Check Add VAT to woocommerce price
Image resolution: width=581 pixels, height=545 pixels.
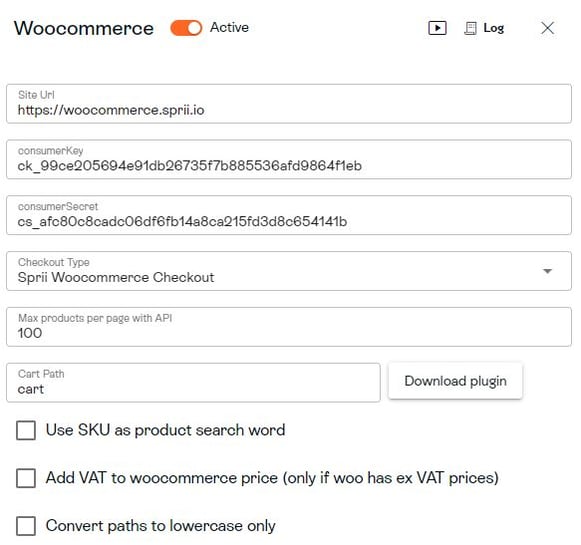coord(26,478)
